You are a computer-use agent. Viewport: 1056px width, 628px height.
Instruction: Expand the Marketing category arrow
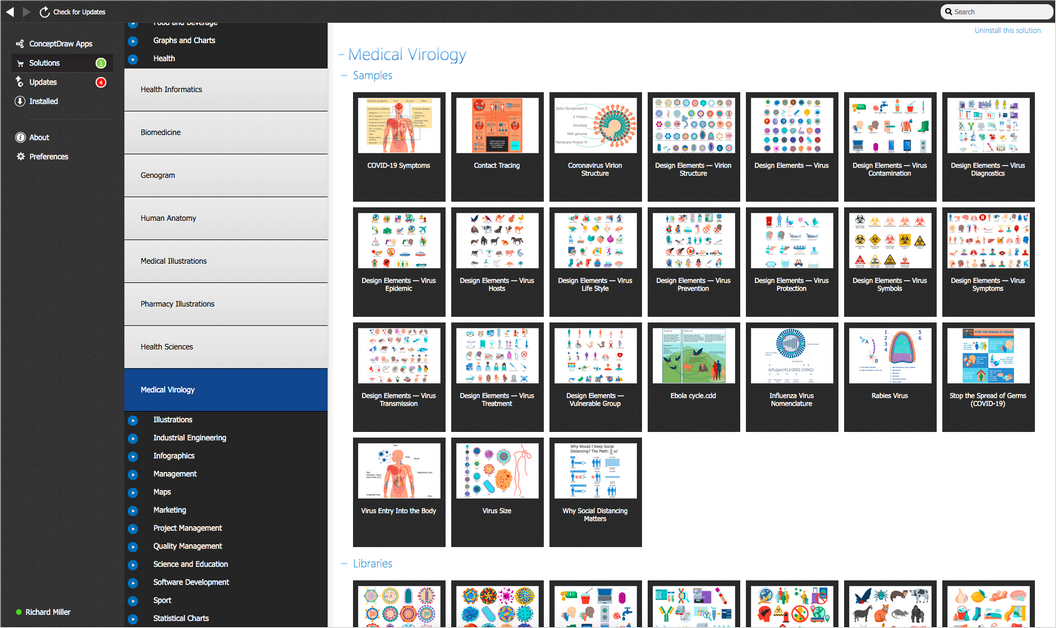tap(133, 511)
